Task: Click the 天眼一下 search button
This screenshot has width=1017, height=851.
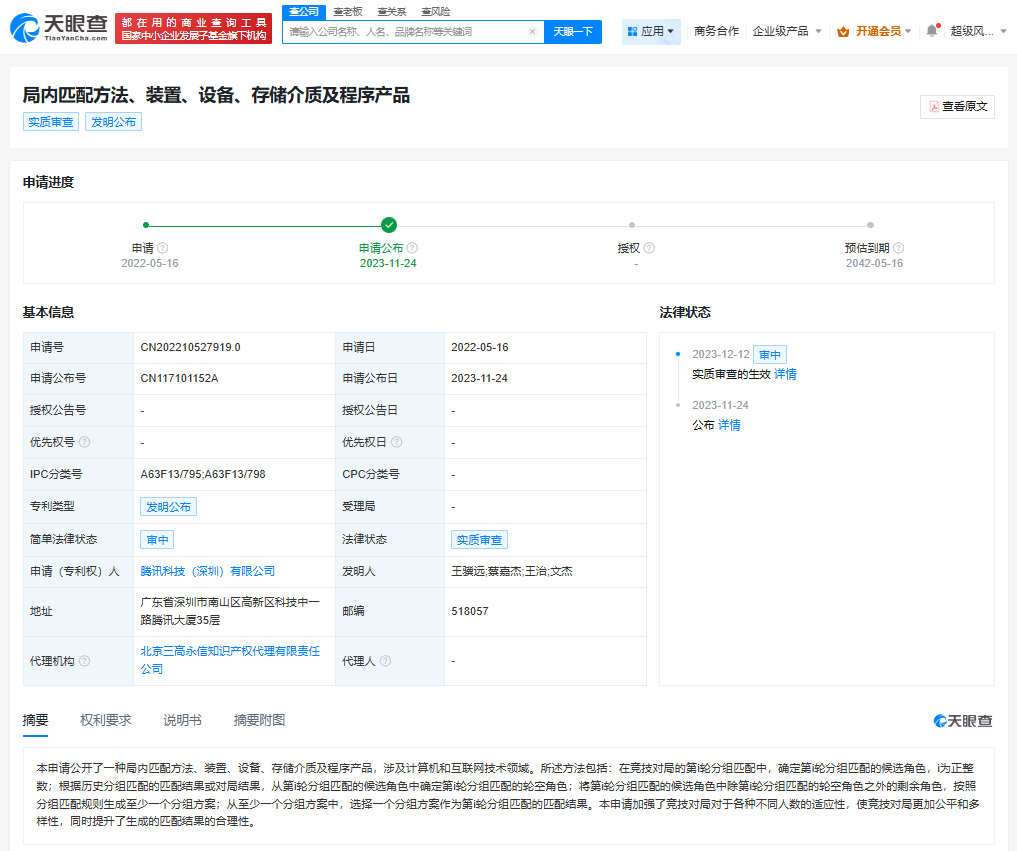Action: 572,31
